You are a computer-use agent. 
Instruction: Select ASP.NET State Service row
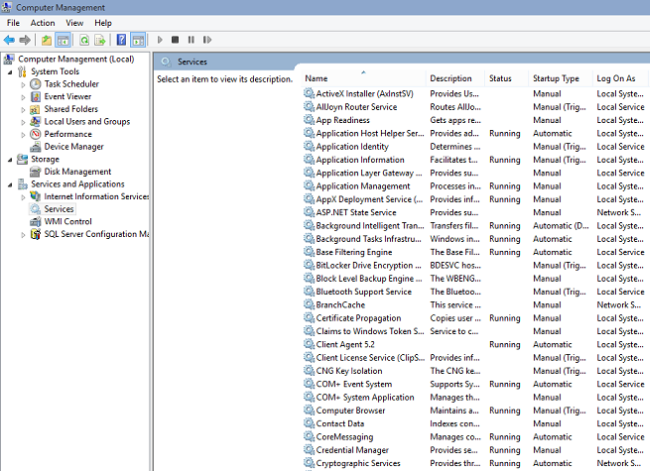click(474, 212)
